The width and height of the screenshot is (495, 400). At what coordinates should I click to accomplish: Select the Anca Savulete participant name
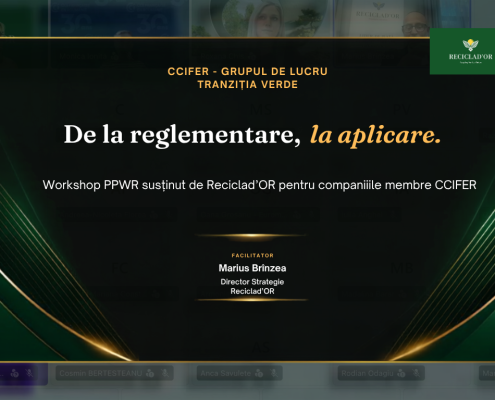[226, 373]
